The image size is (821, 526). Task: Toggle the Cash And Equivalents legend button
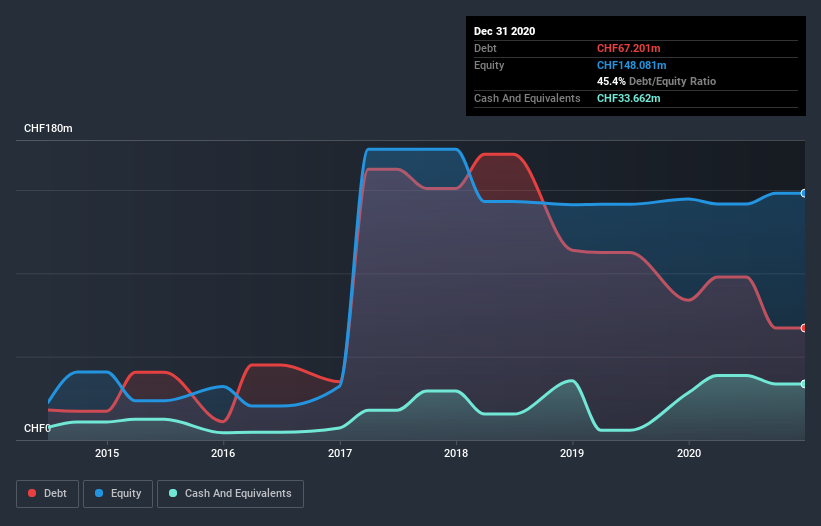(230, 494)
